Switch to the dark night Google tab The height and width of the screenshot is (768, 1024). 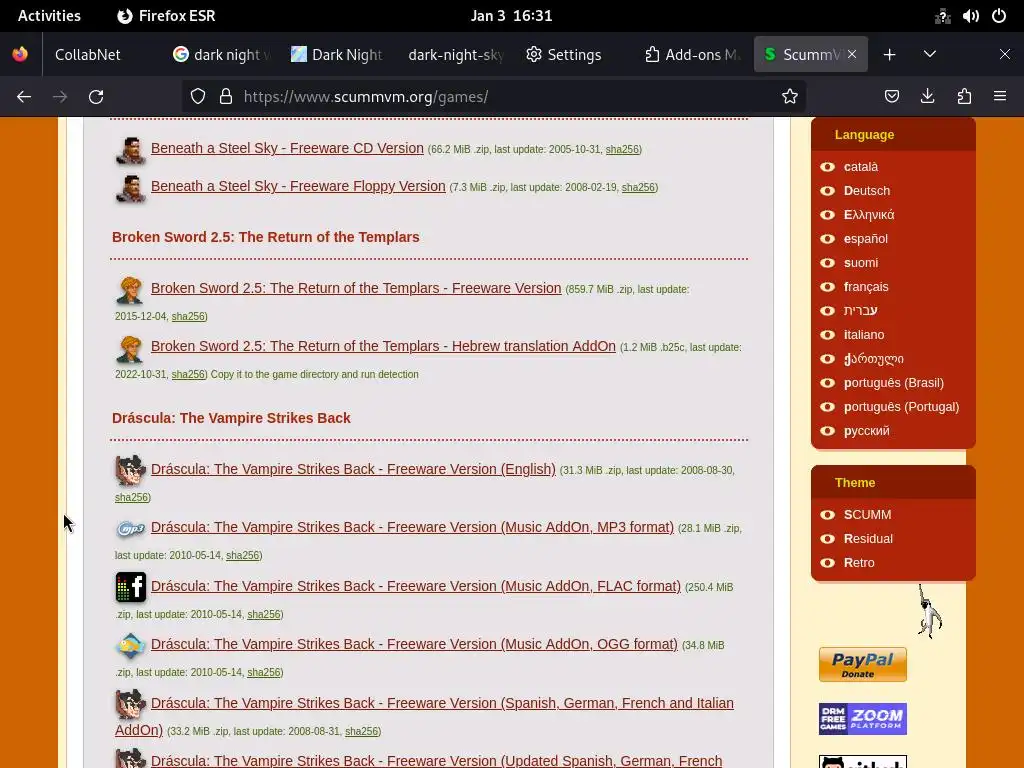(222, 55)
